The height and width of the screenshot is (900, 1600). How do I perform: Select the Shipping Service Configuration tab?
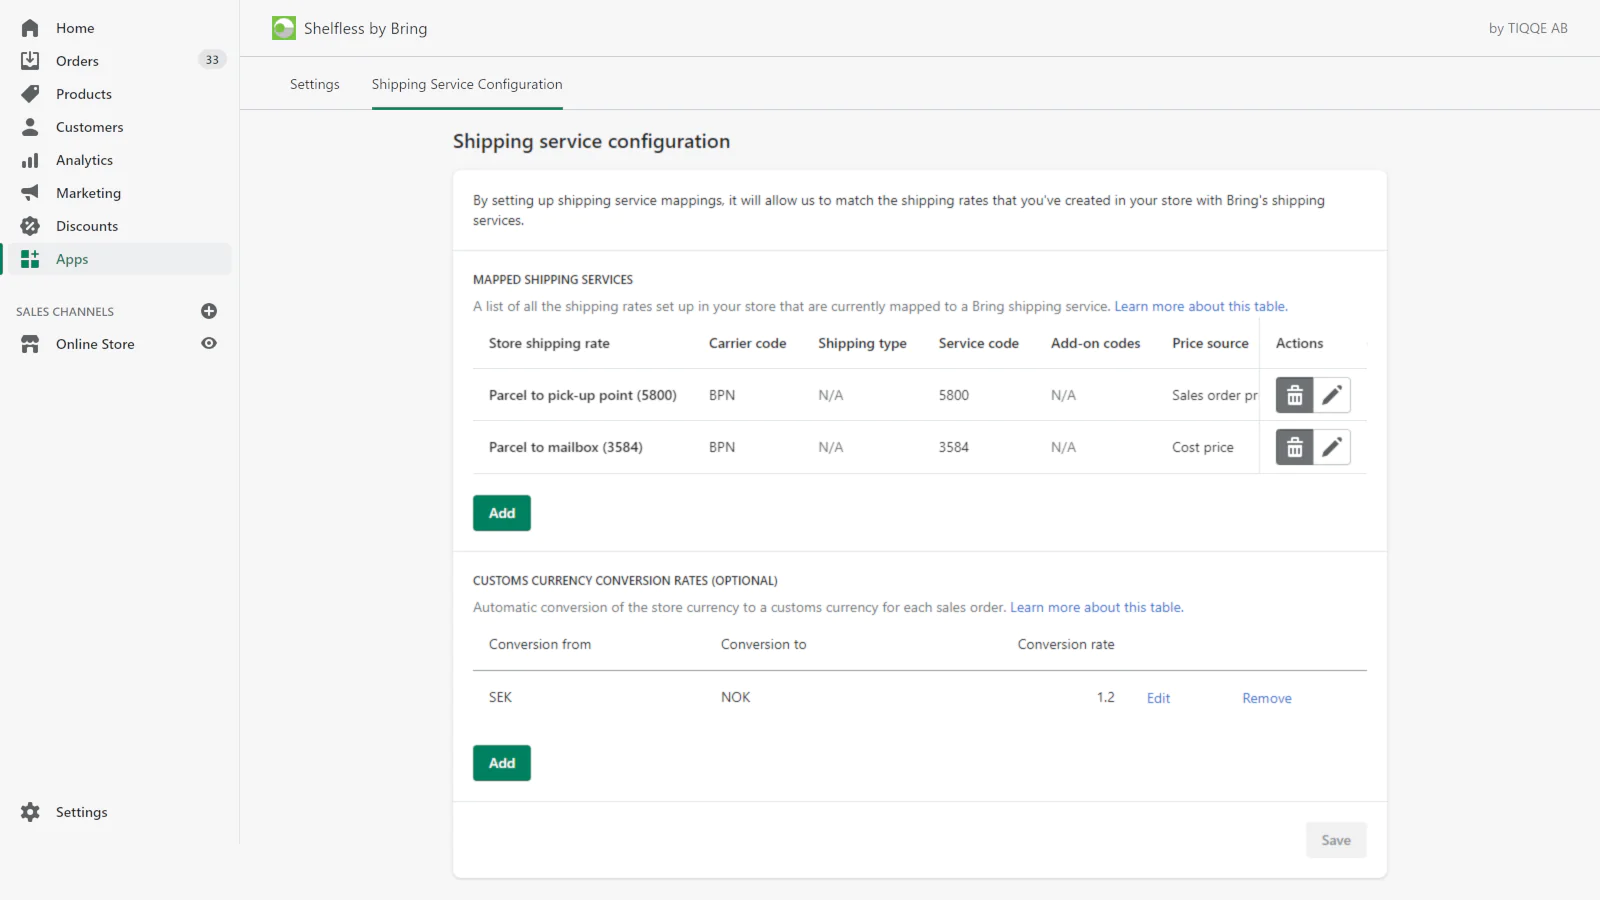[467, 84]
